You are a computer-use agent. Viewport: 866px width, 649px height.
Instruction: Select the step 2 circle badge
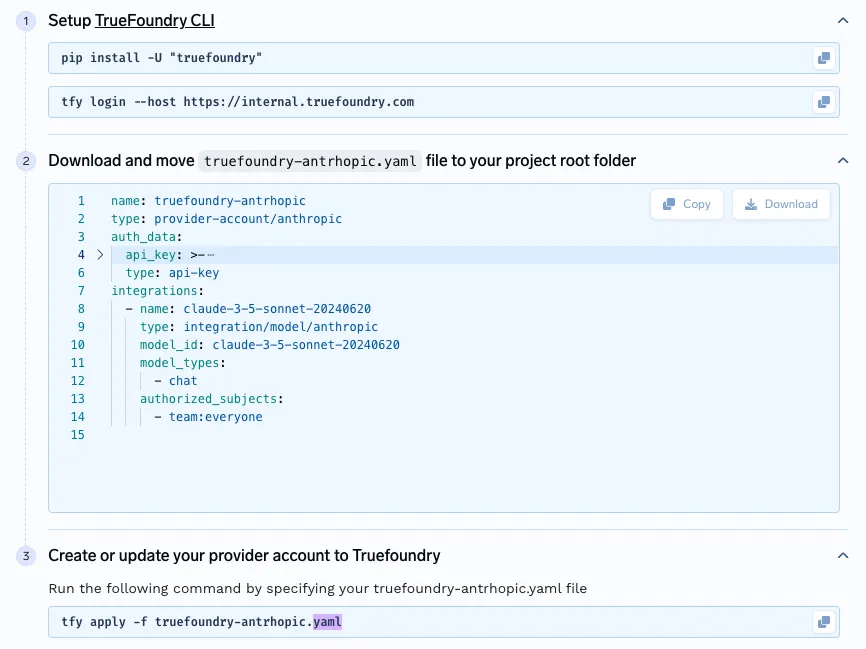click(25, 160)
